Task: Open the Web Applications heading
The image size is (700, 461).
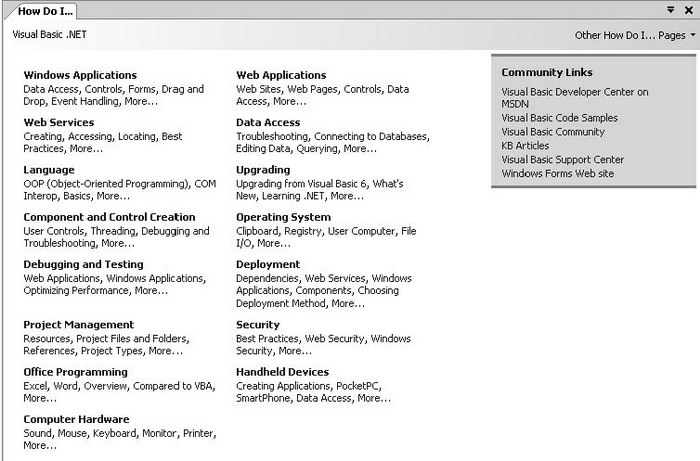Action: 281,75
